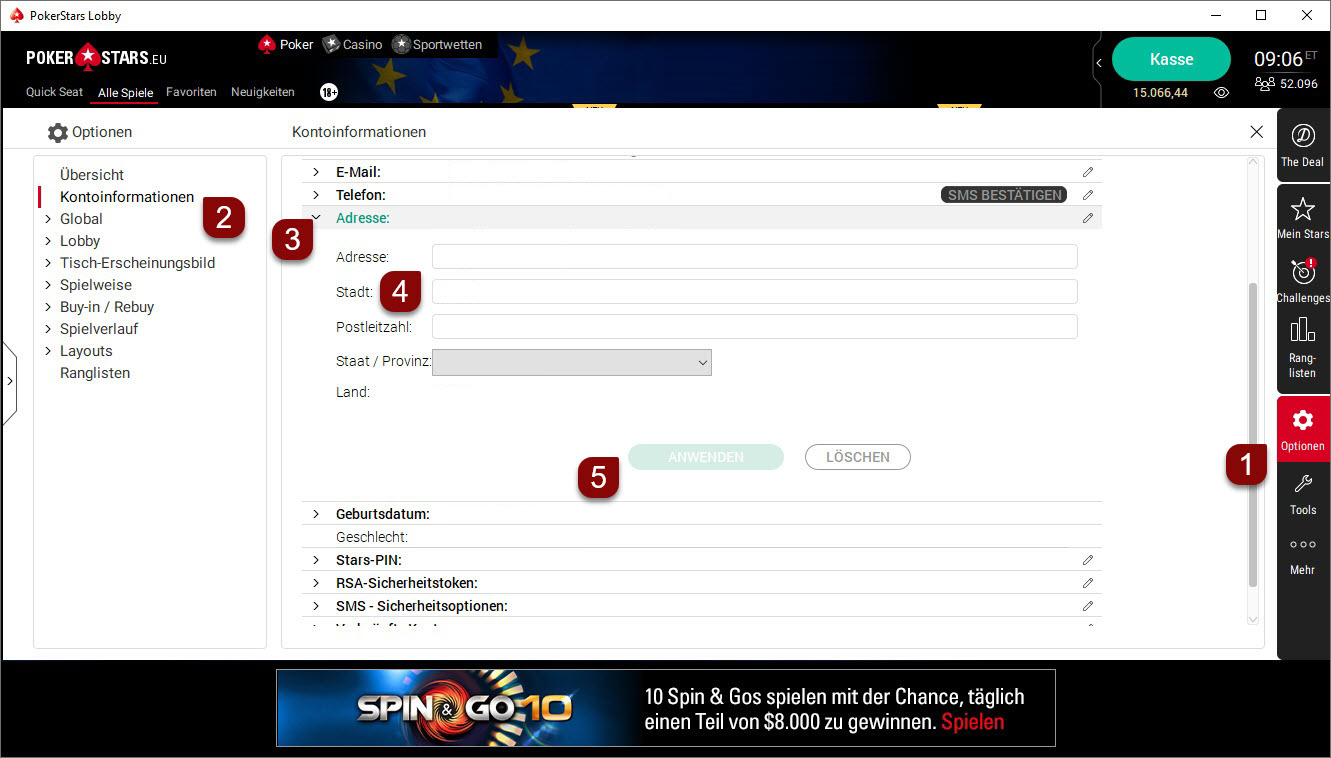Expand the Telefon section
Viewport: 1331px width, 758px height.
tap(316, 195)
